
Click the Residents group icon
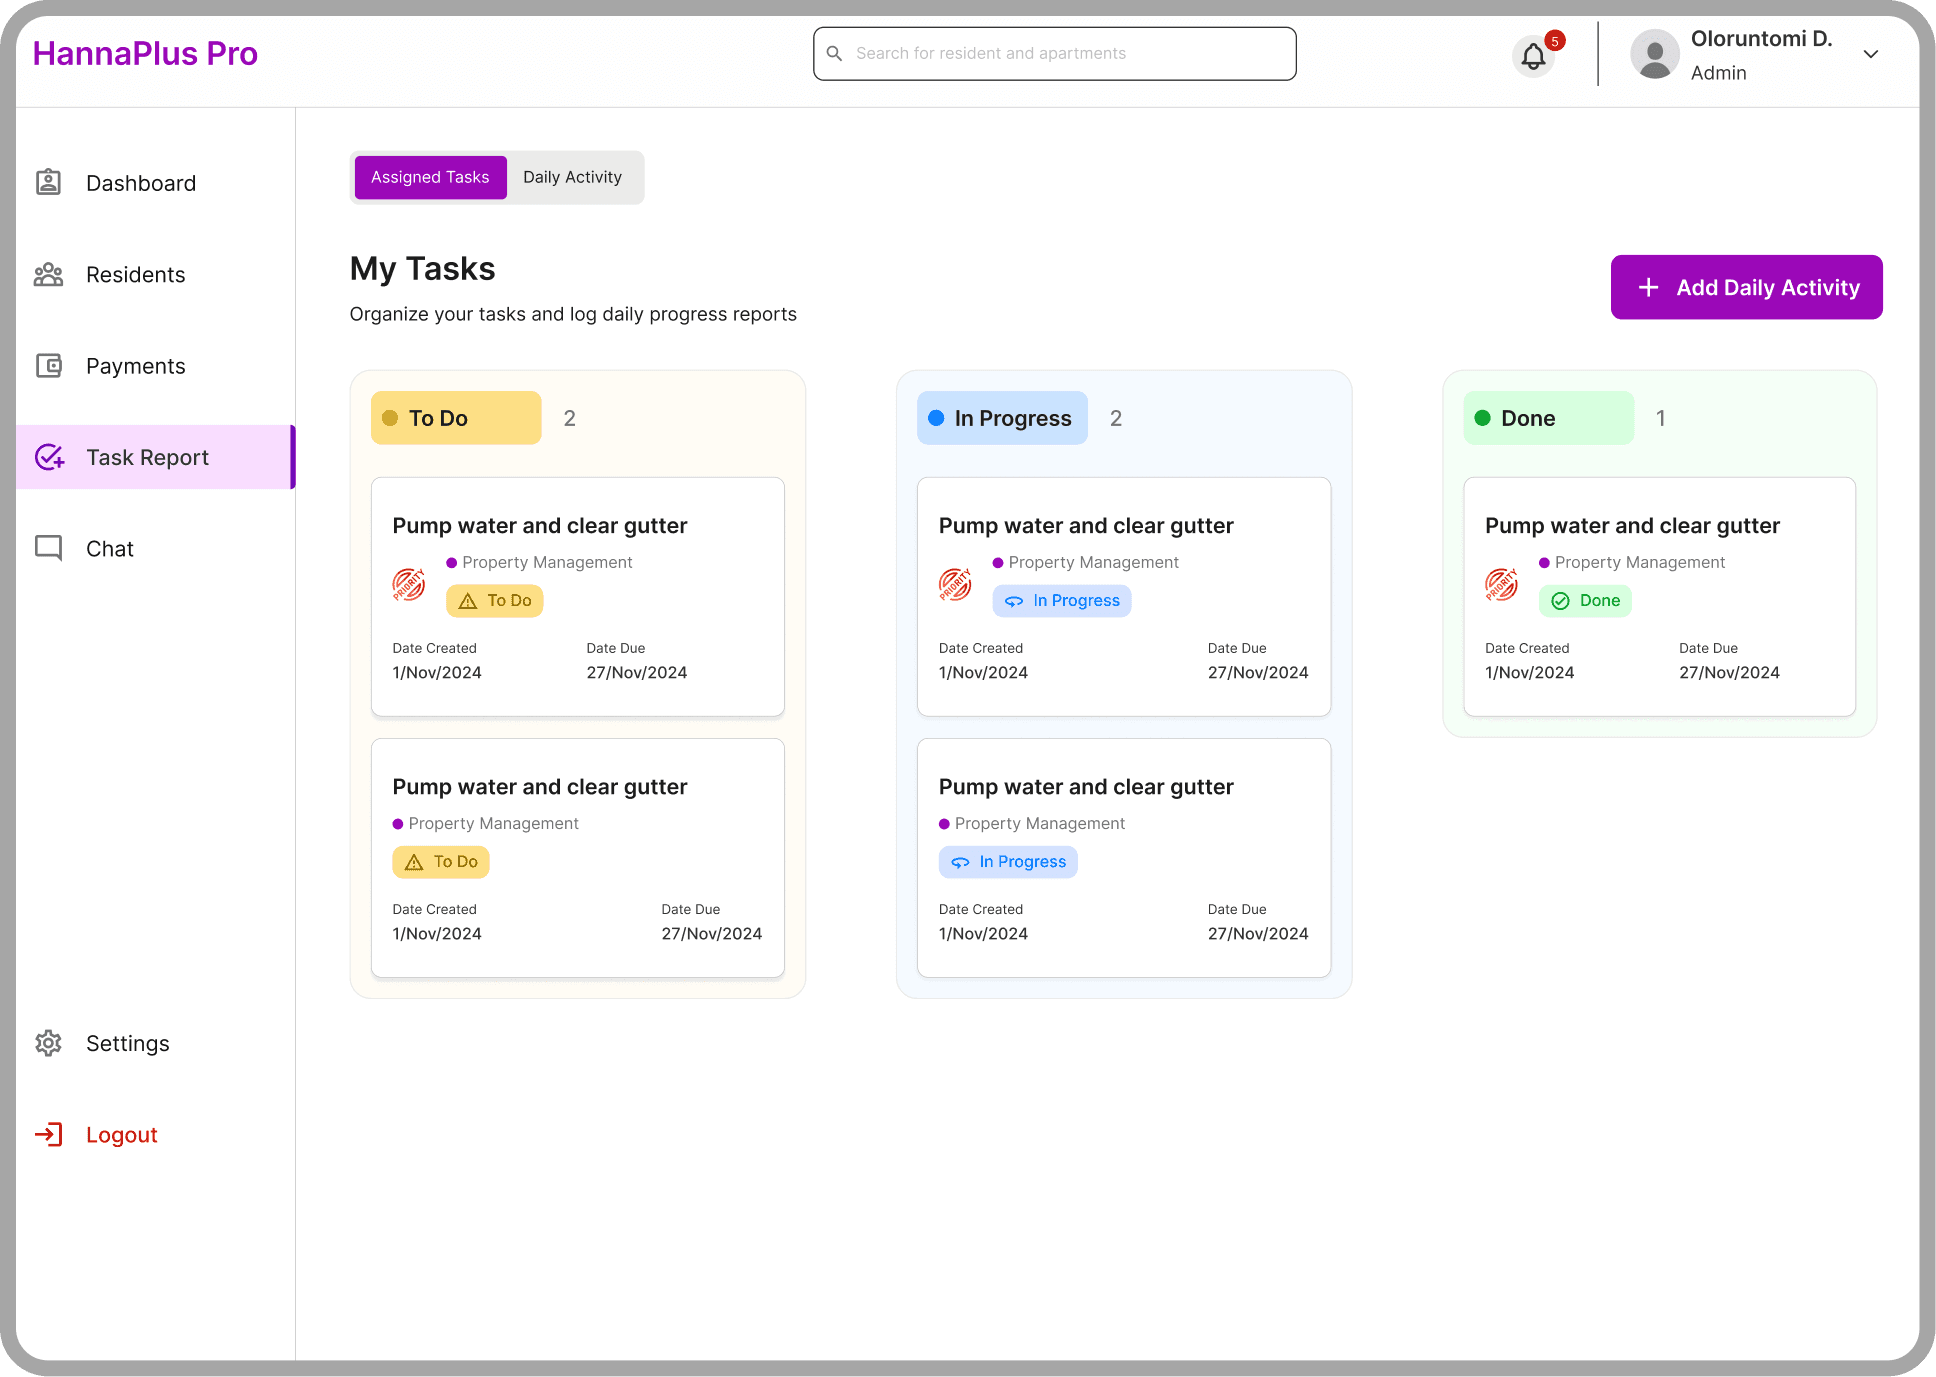48,274
